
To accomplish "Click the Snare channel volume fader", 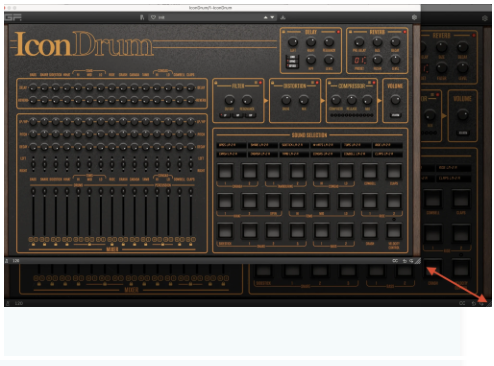I will pos(44,212).
